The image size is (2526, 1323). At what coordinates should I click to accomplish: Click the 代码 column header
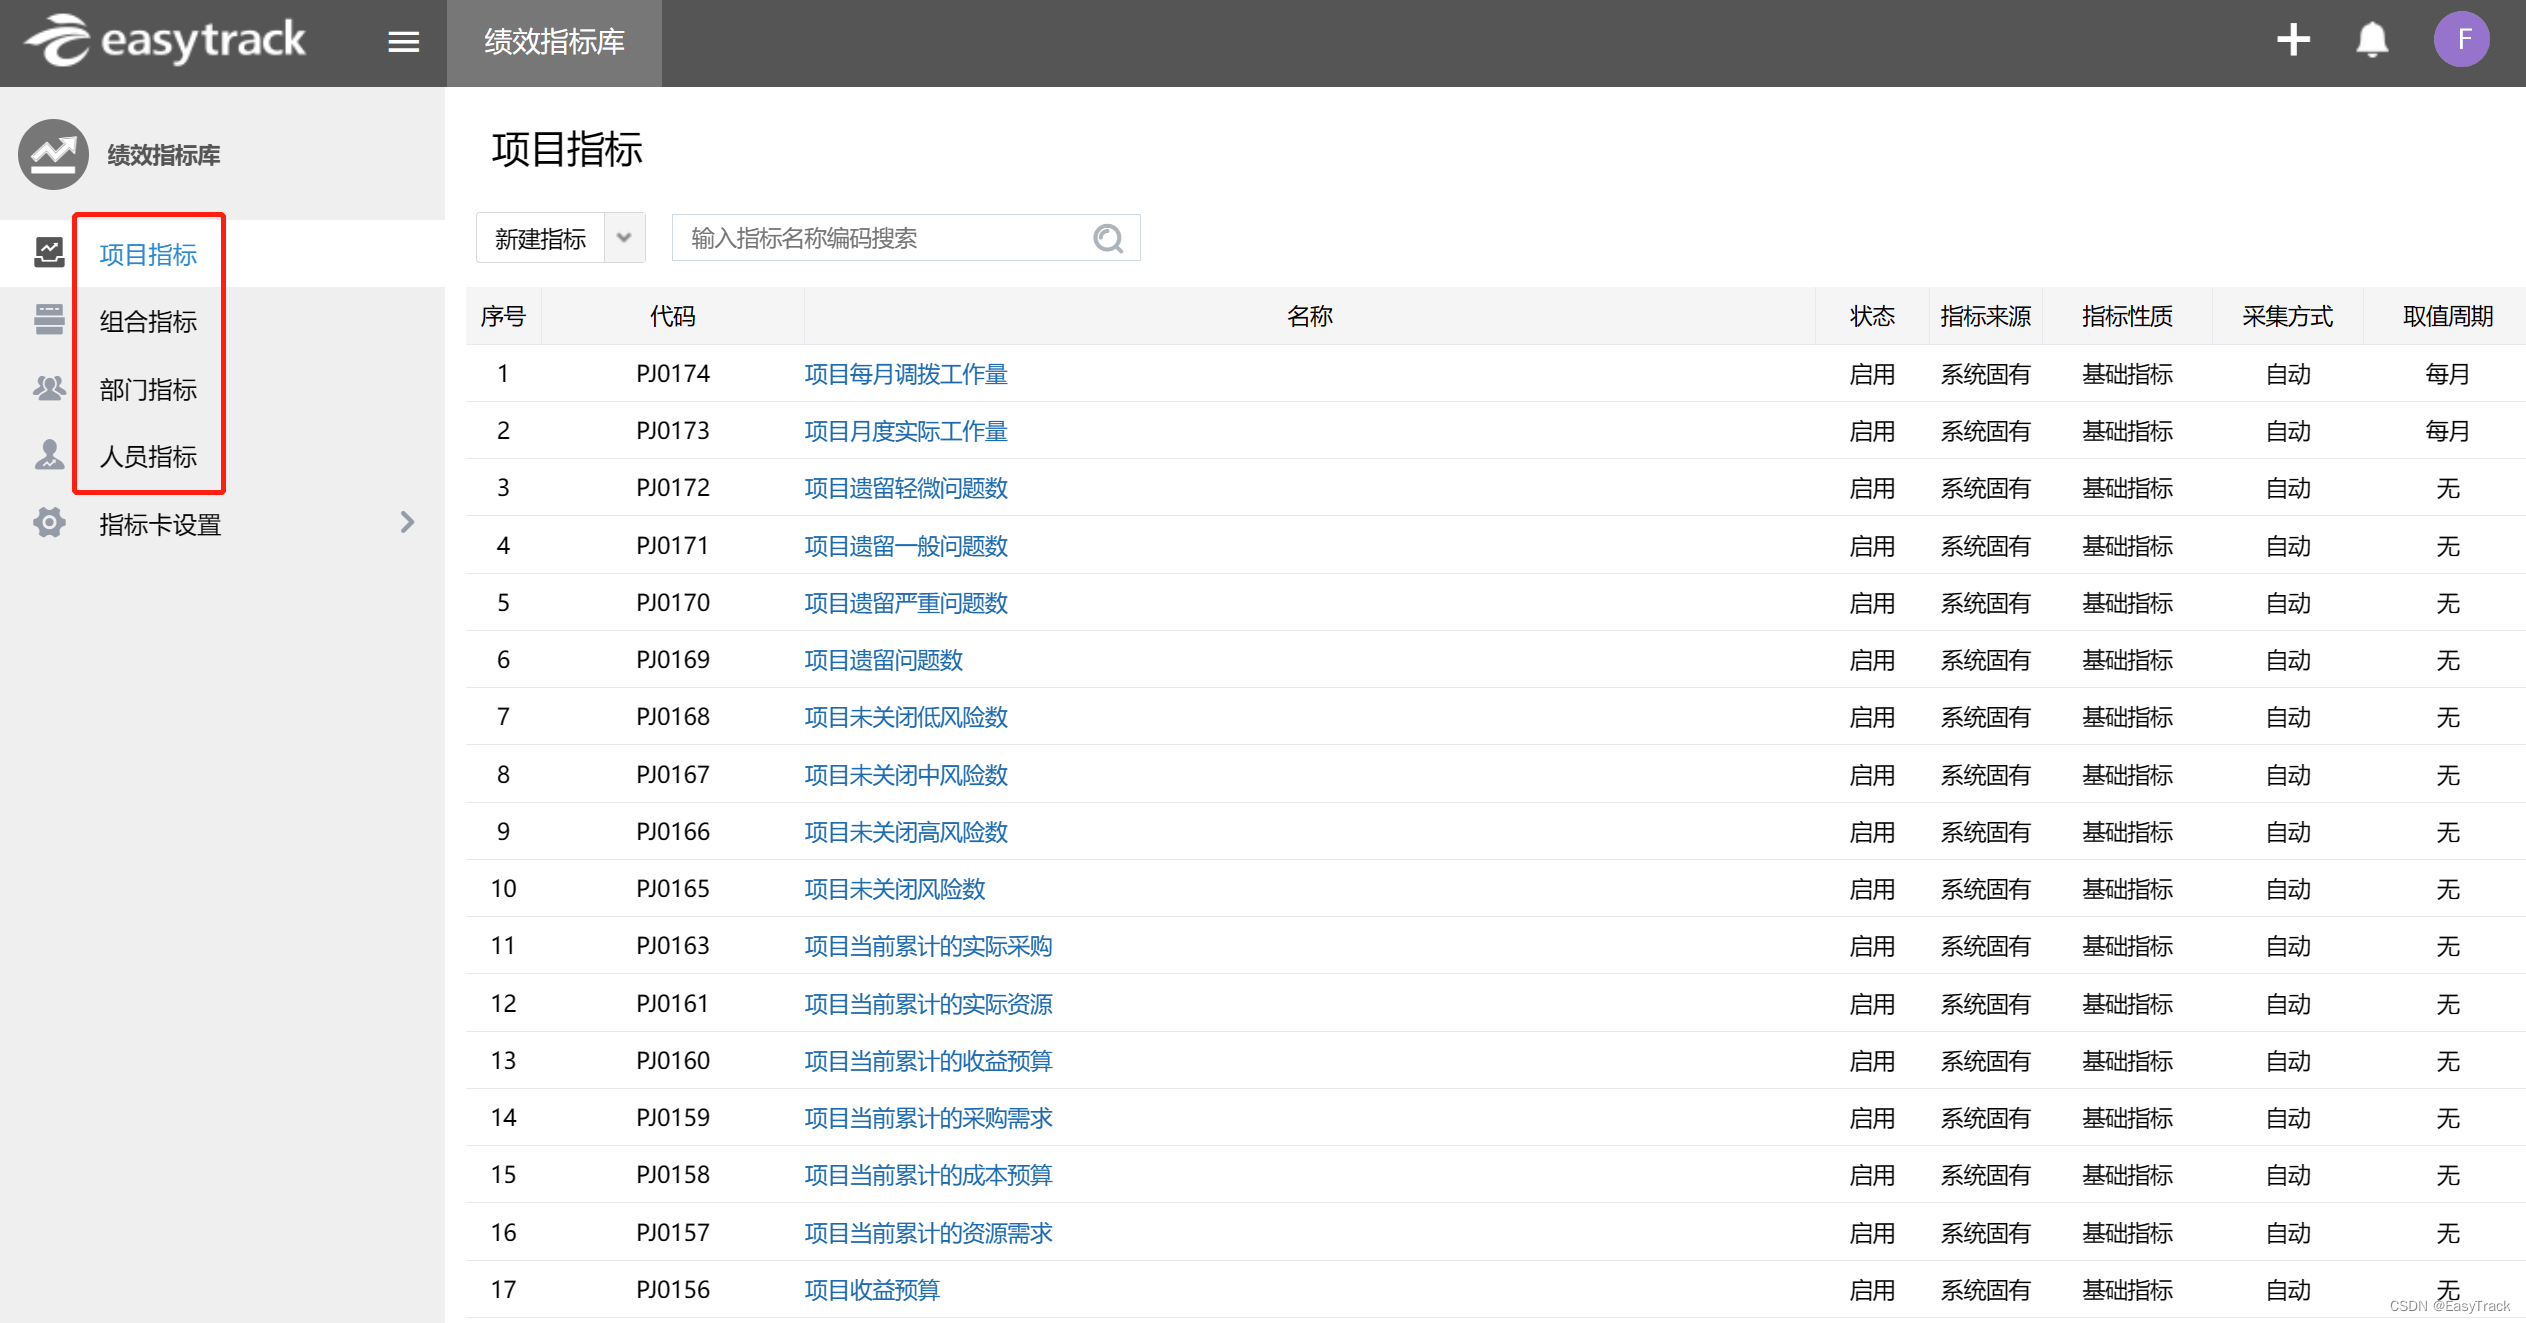(x=673, y=316)
